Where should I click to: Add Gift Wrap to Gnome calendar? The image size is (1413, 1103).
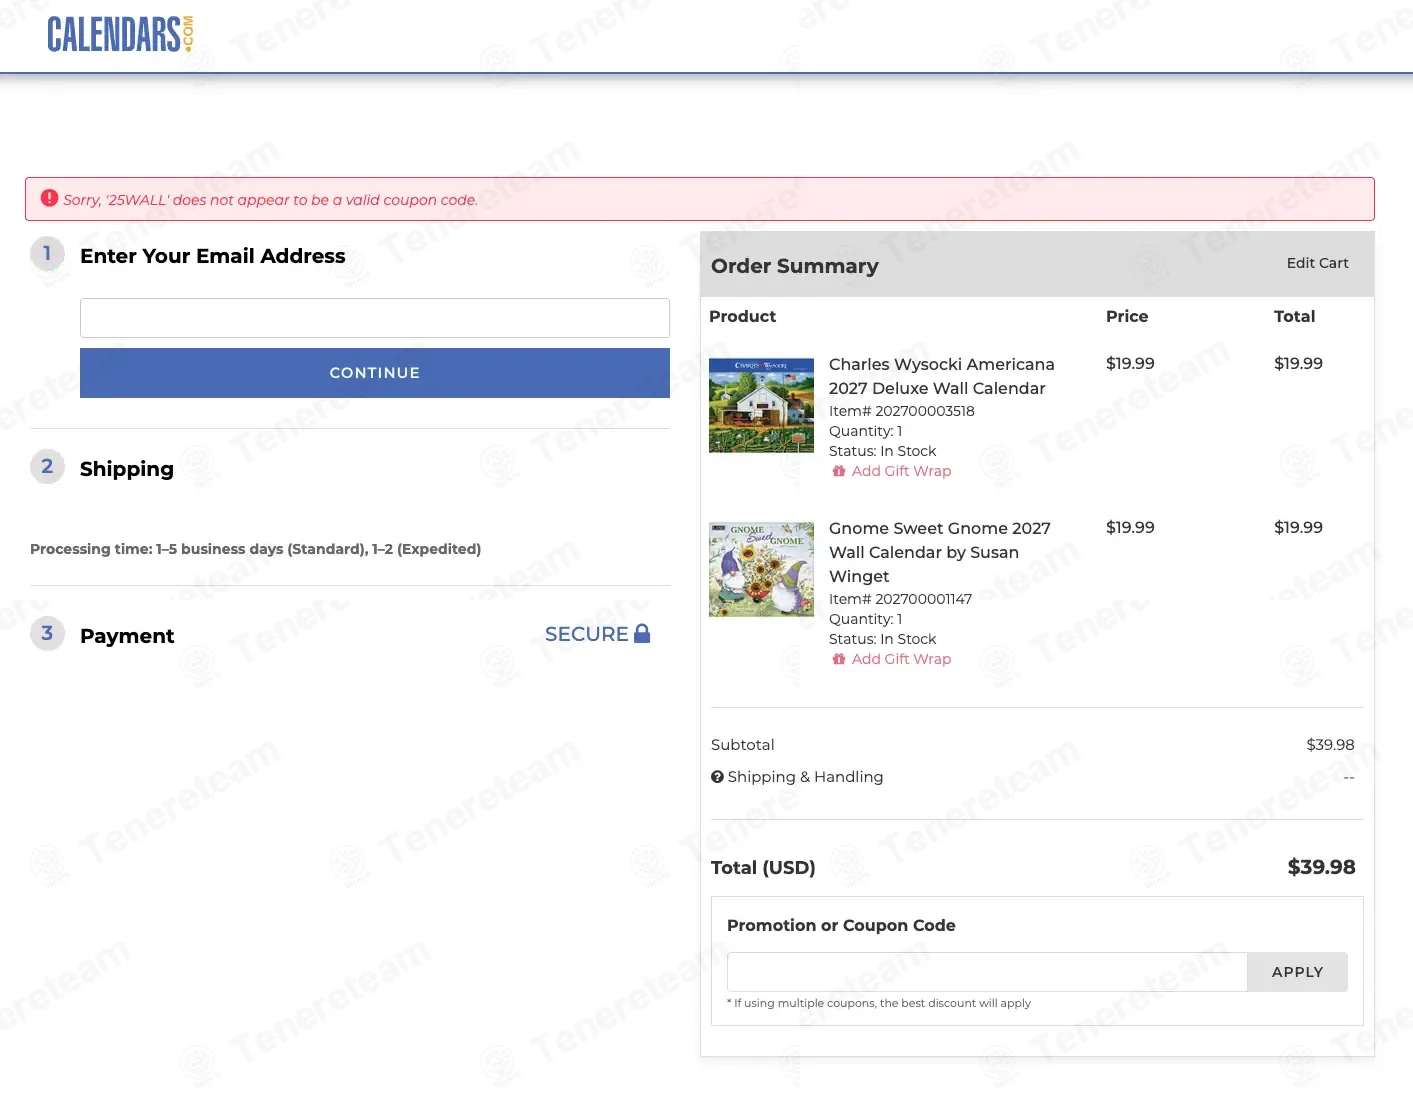[x=901, y=659]
